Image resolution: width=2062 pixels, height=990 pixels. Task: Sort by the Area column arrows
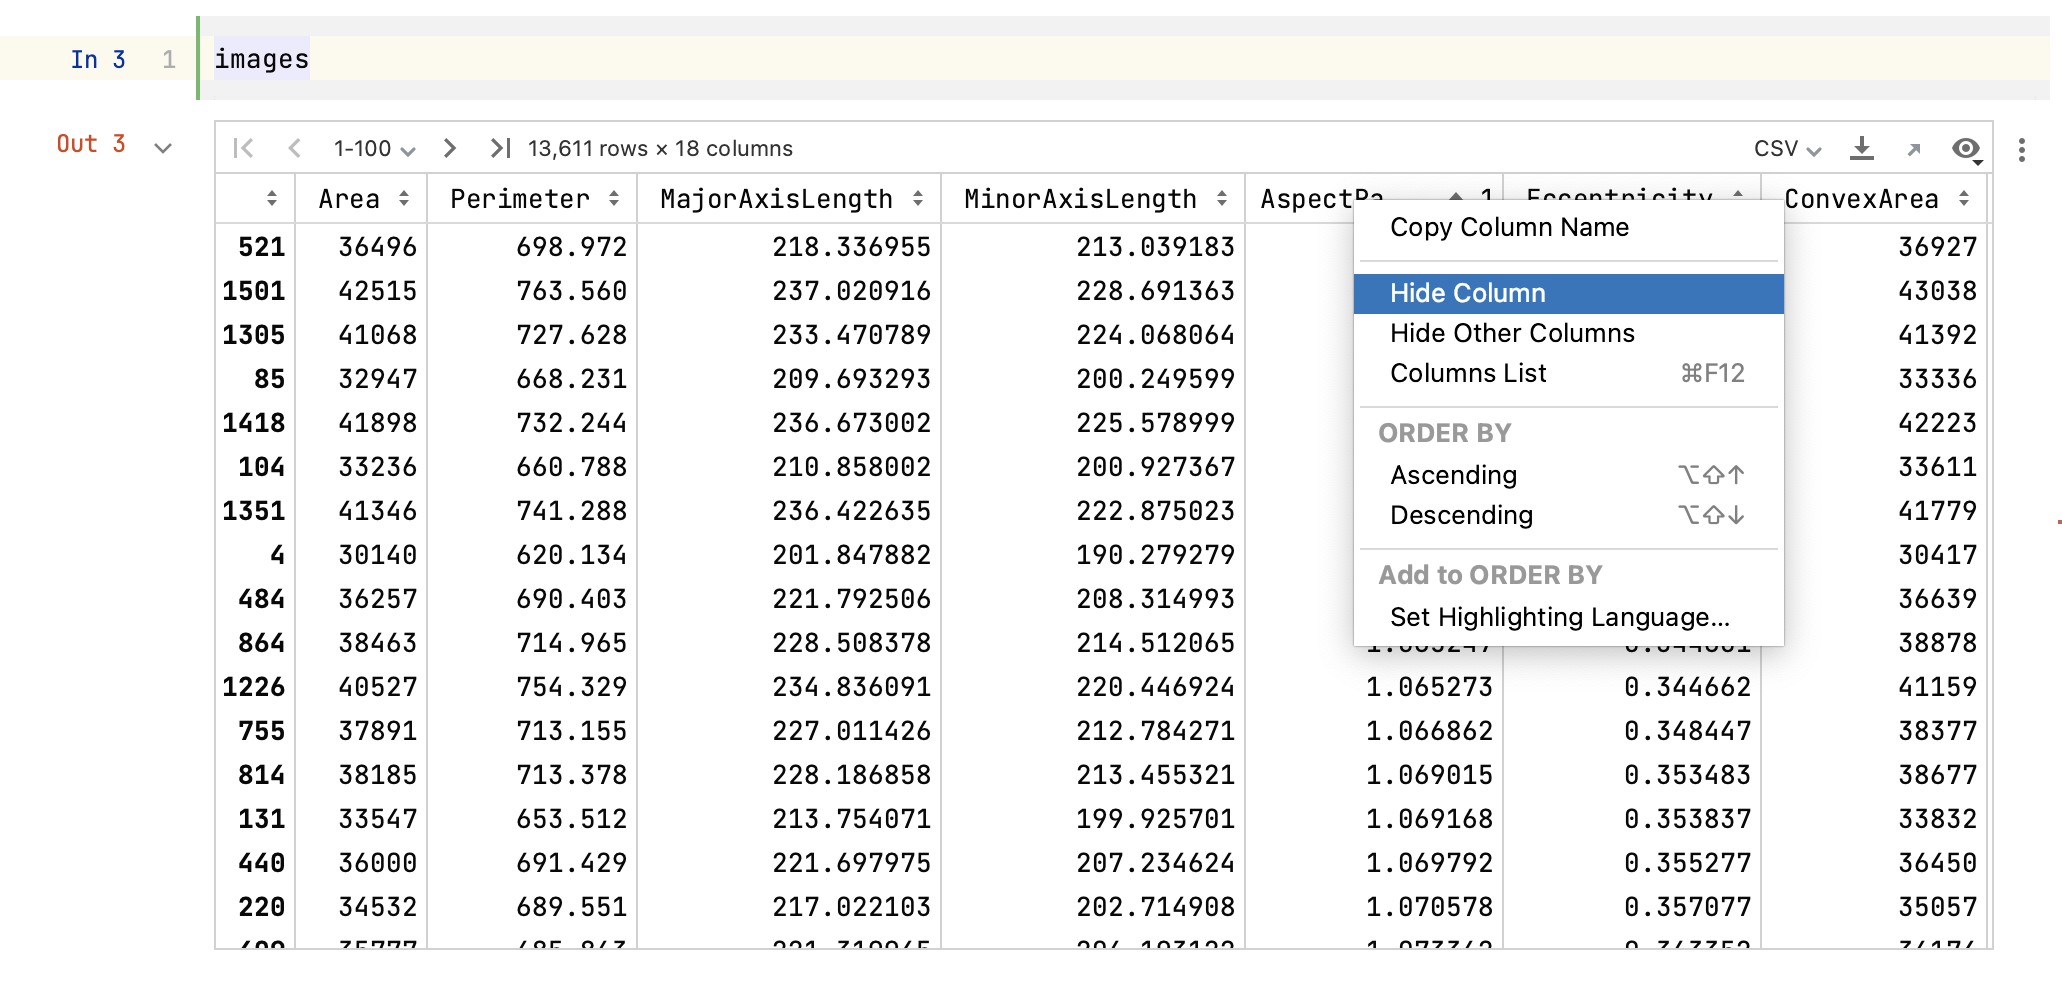(404, 198)
